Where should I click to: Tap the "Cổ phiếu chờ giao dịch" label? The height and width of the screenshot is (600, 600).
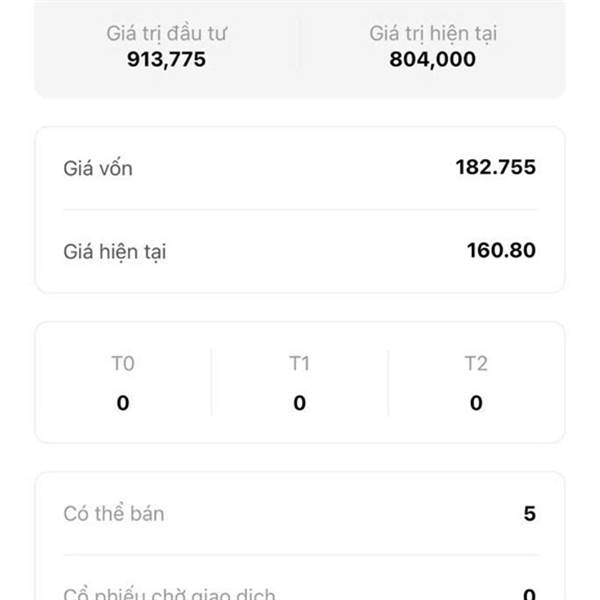tap(169, 594)
